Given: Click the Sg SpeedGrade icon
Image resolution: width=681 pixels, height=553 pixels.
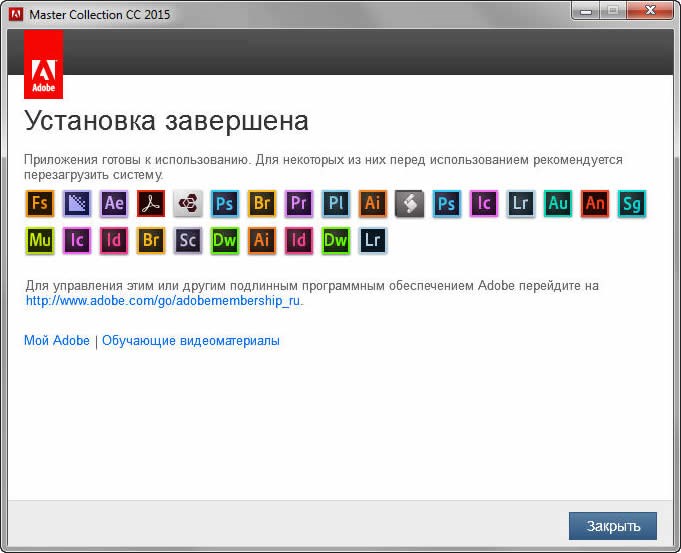Looking at the screenshot, I should point(632,203).
